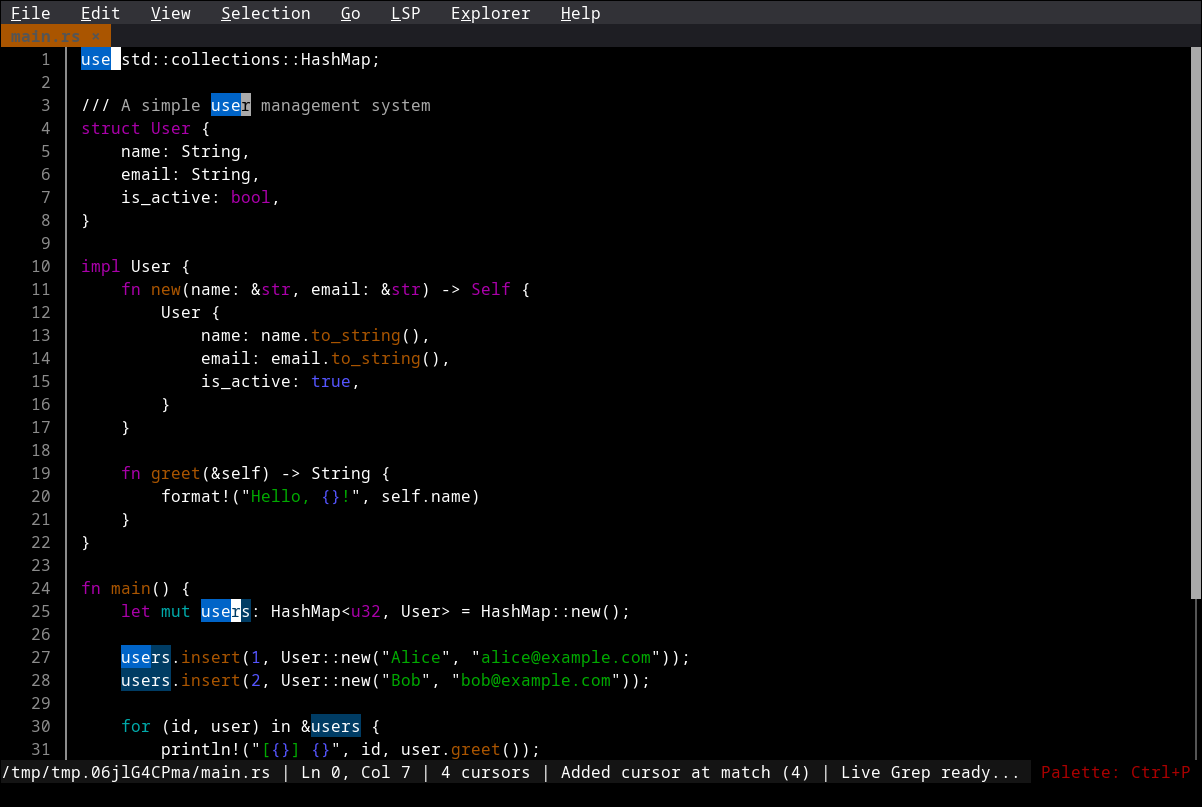
Task: Open the File menu
Action: pyautogui.click(x=30, y=13)
